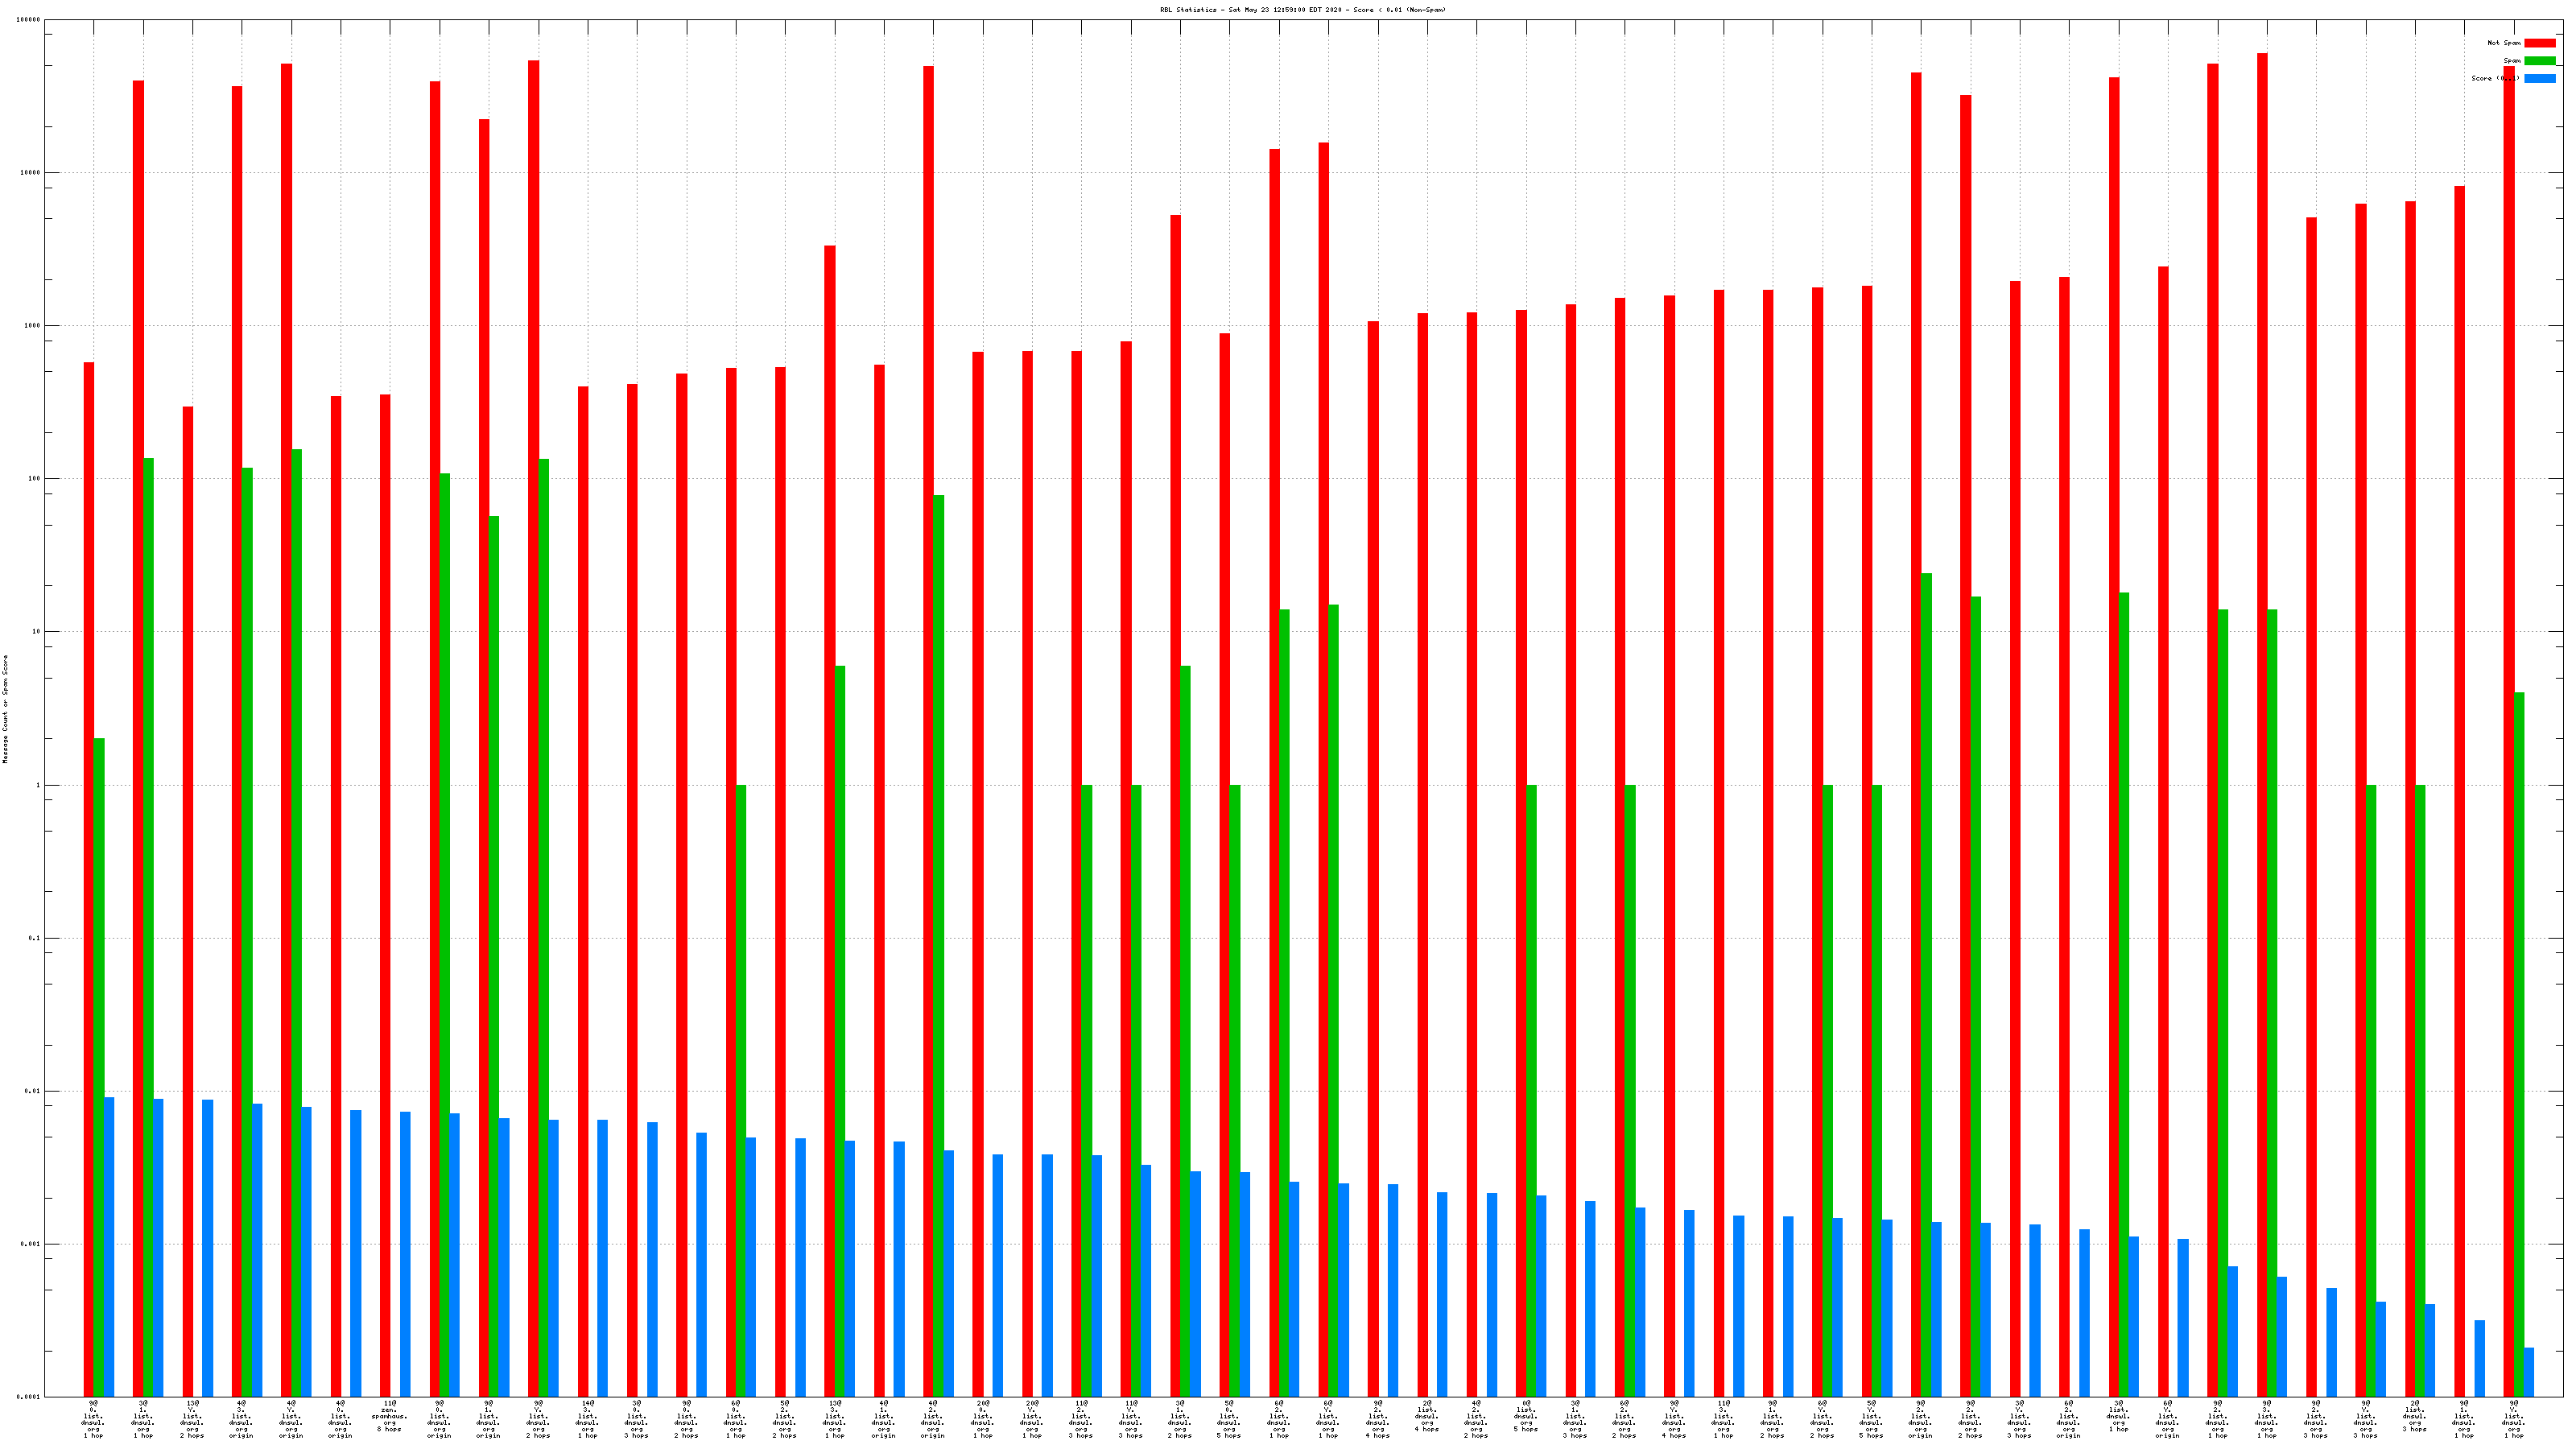Screen dimensions: 2576x1449
Task: Click the vertical 'Message Count or Spam Score' label
Action: coord(5,709)
